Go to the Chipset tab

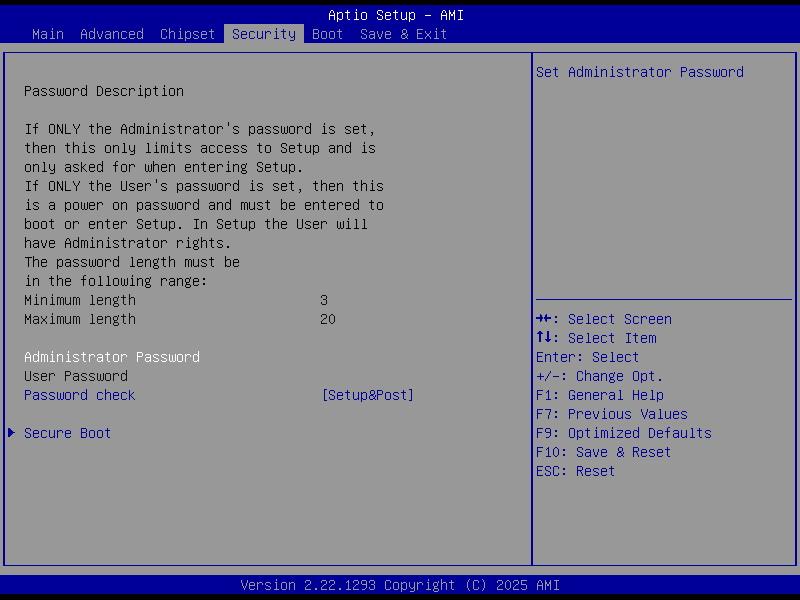pyautogui.click(x=187, y=34)
